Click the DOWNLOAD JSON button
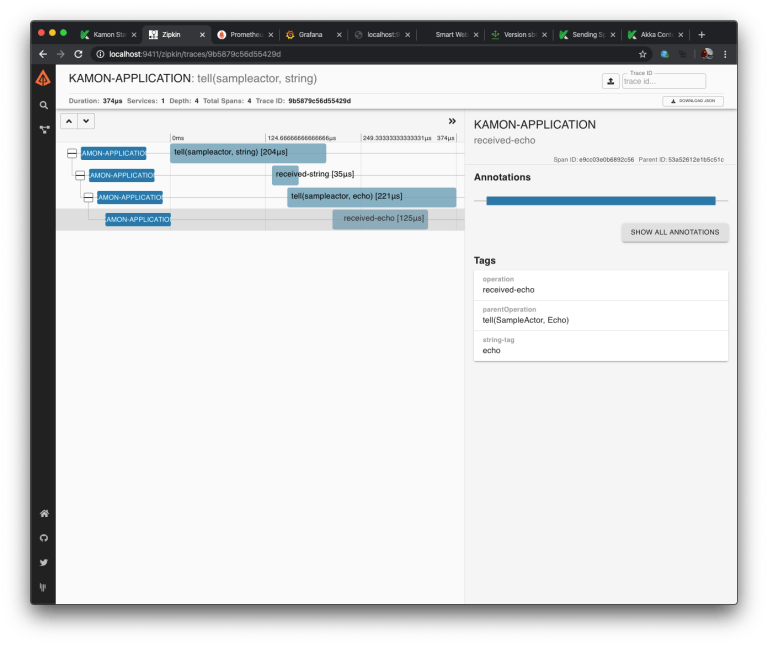 click(x=693, y=101)
